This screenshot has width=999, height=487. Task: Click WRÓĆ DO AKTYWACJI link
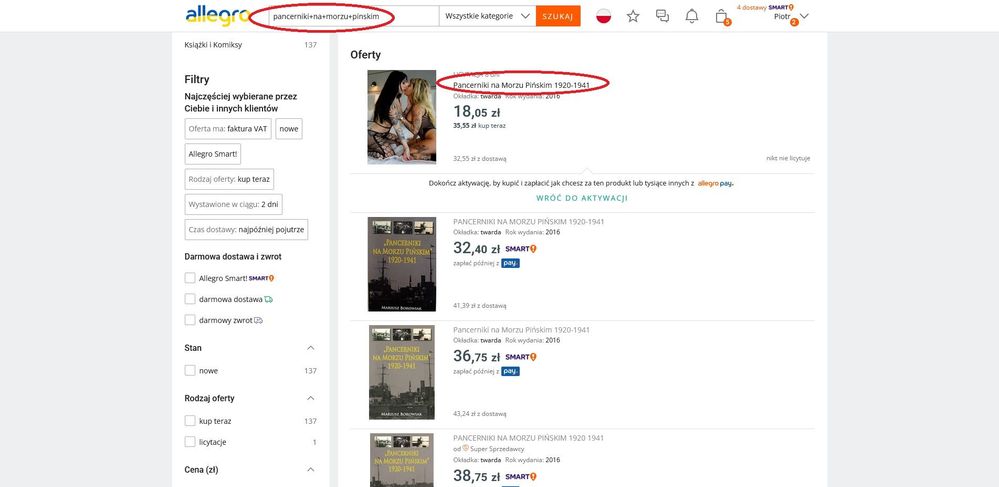[582, 198]
